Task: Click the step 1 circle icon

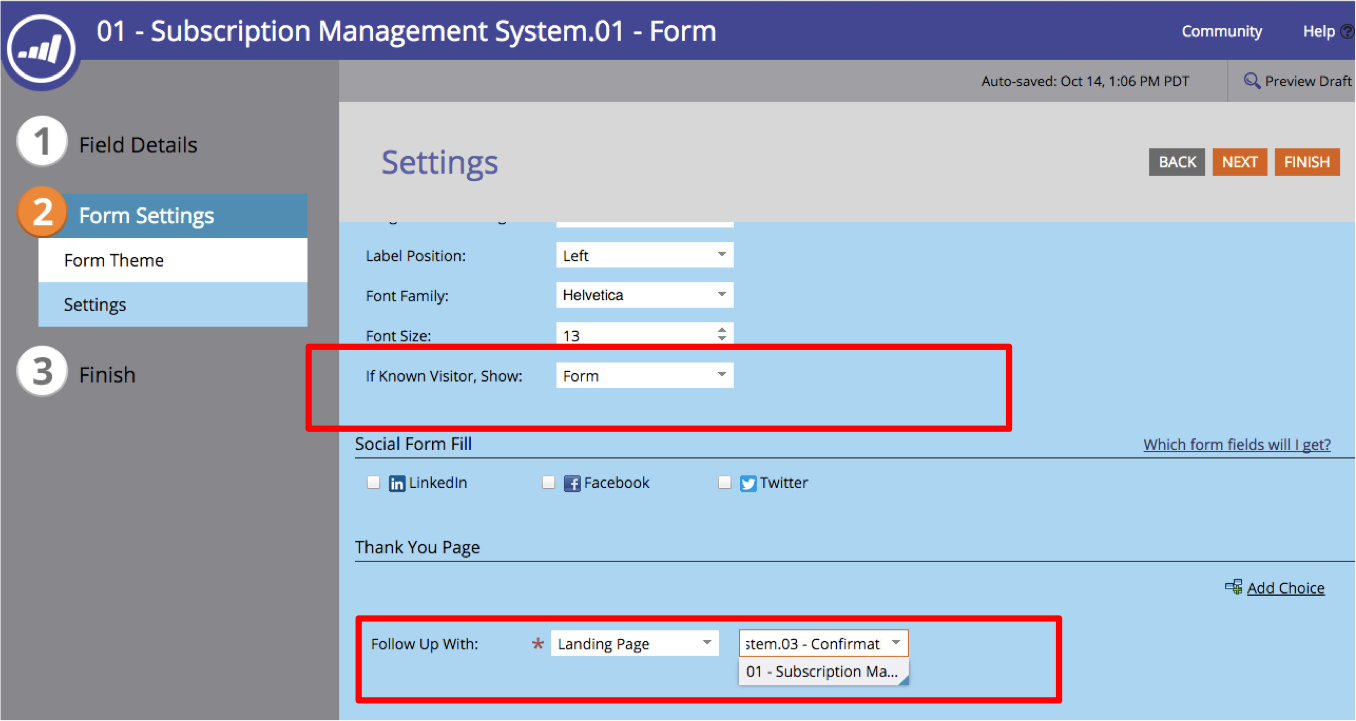Action: (x=41, y=144)
